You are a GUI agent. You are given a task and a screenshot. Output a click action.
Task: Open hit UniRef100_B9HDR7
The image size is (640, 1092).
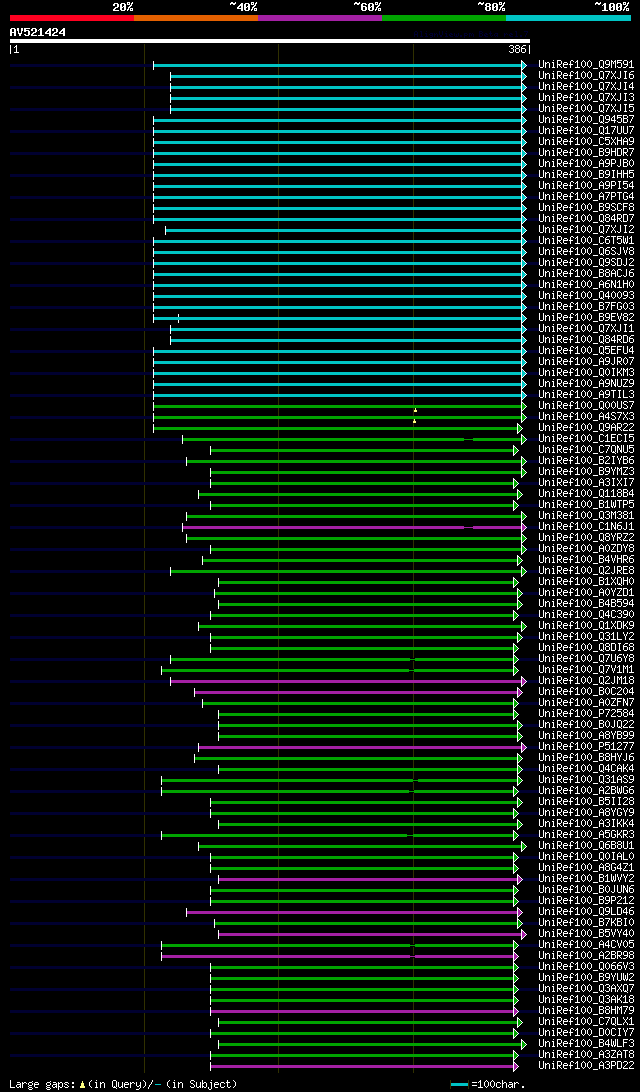(x=586, y=153)
